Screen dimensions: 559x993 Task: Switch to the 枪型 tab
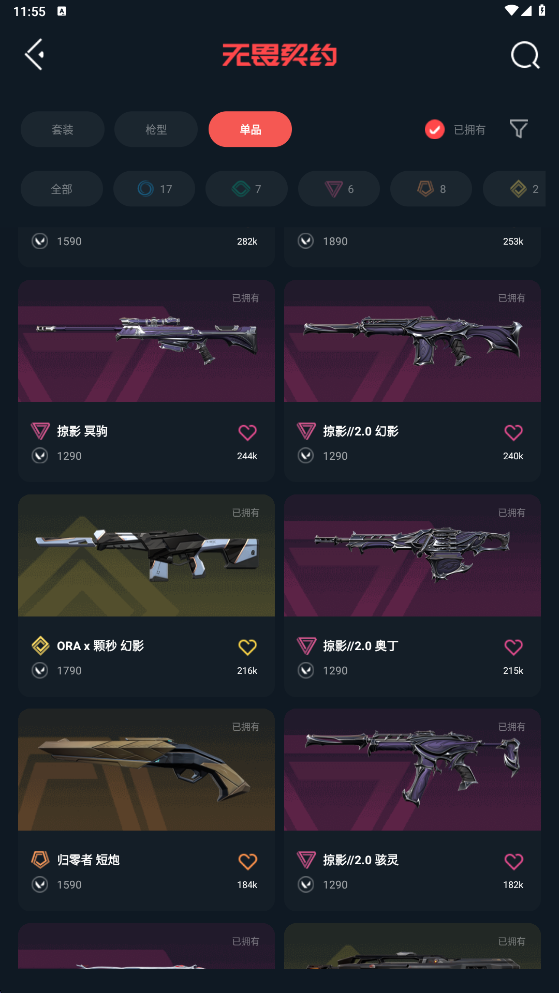pyautogui.click(x=156, y=129)
